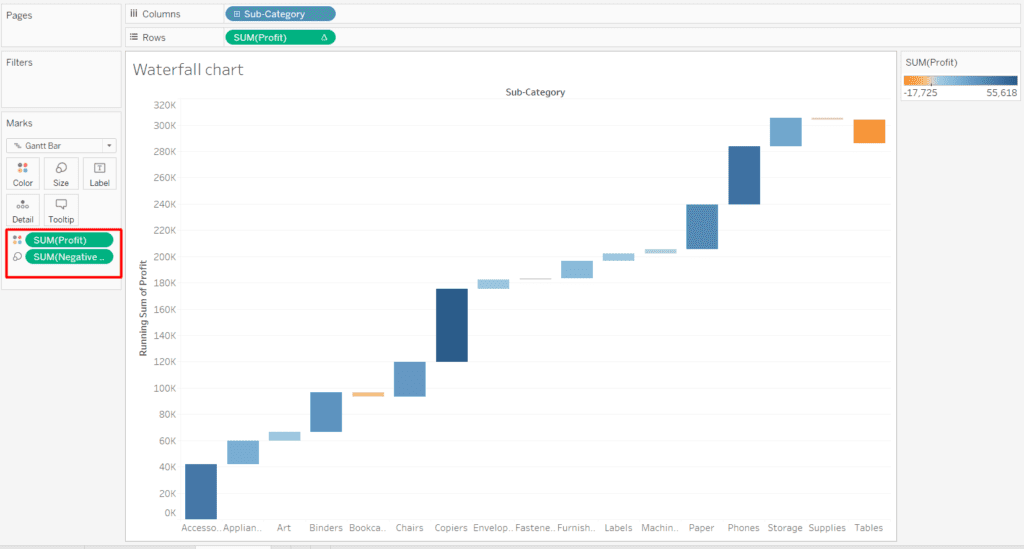
Task: Click the 55,618 legend maximum value
Action: click(1001, 93)
